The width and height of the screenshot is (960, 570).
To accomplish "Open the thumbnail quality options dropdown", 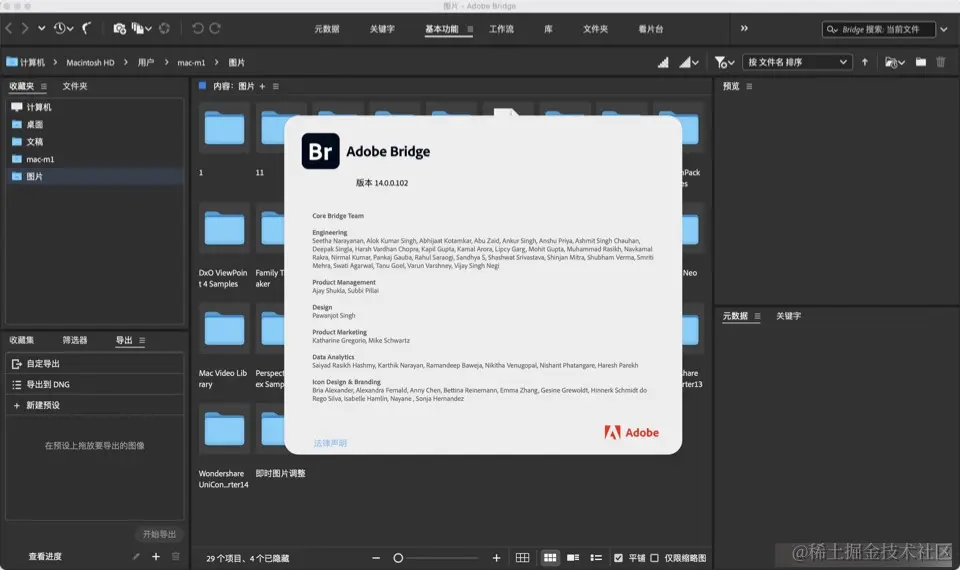I will point(689,62).
